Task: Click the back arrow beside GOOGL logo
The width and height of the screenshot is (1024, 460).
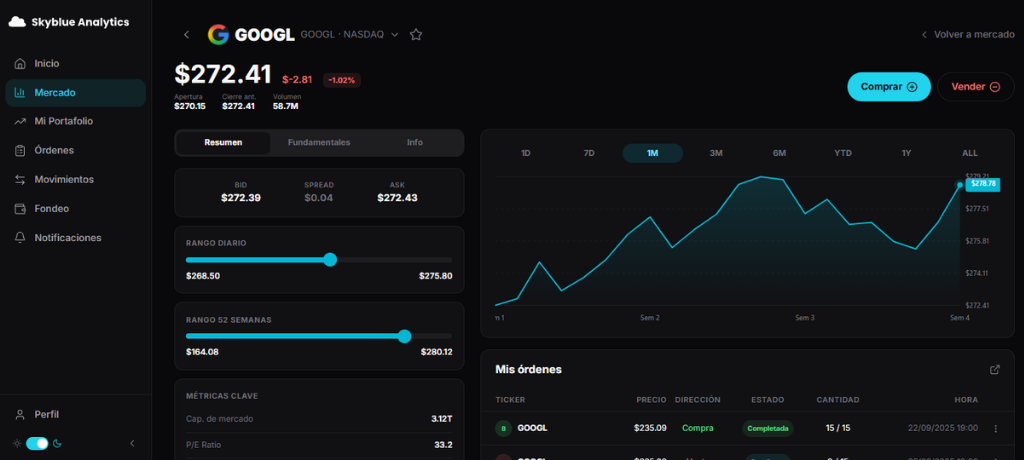Action: (187, 35)
